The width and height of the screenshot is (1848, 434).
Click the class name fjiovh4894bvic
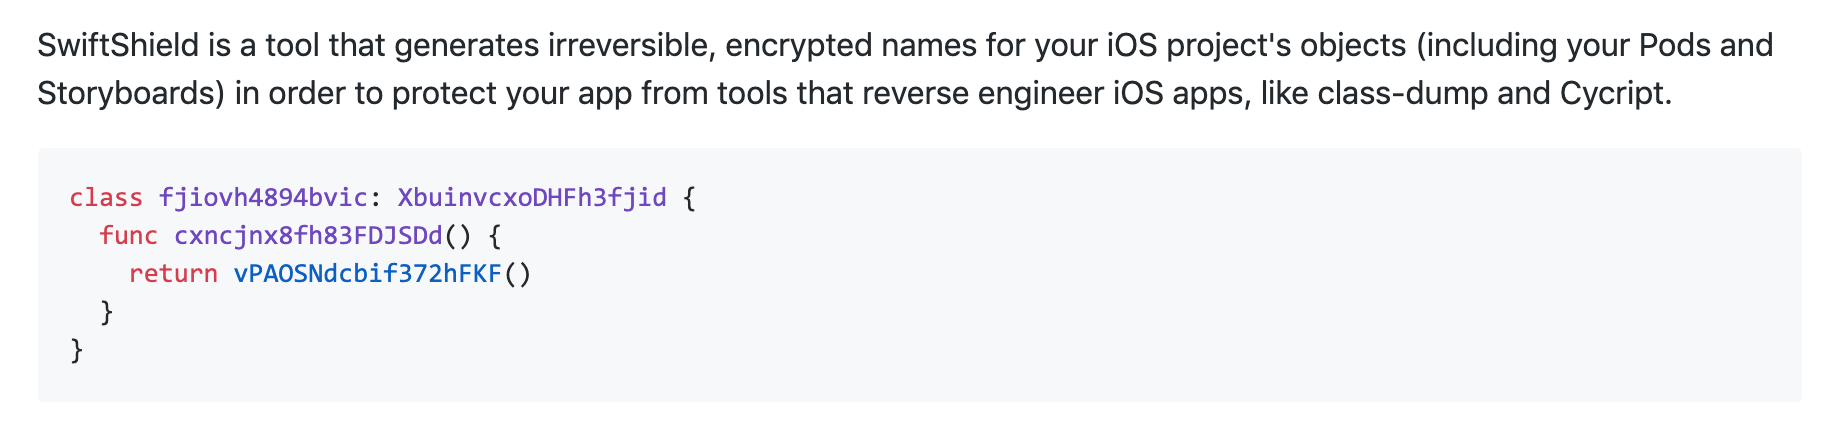(263, 198)
